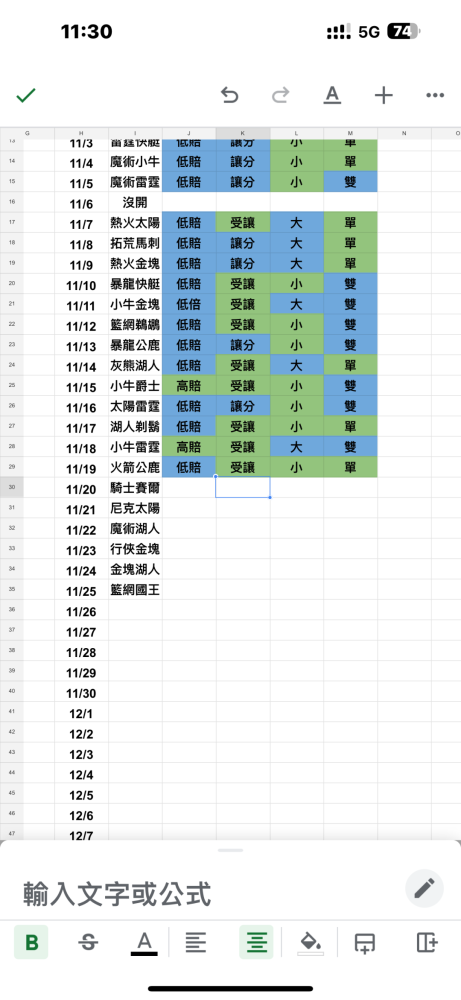Select 雙 in the 魔術雷霆 row
Screen dimensions: 461x1000
[350, 182]
